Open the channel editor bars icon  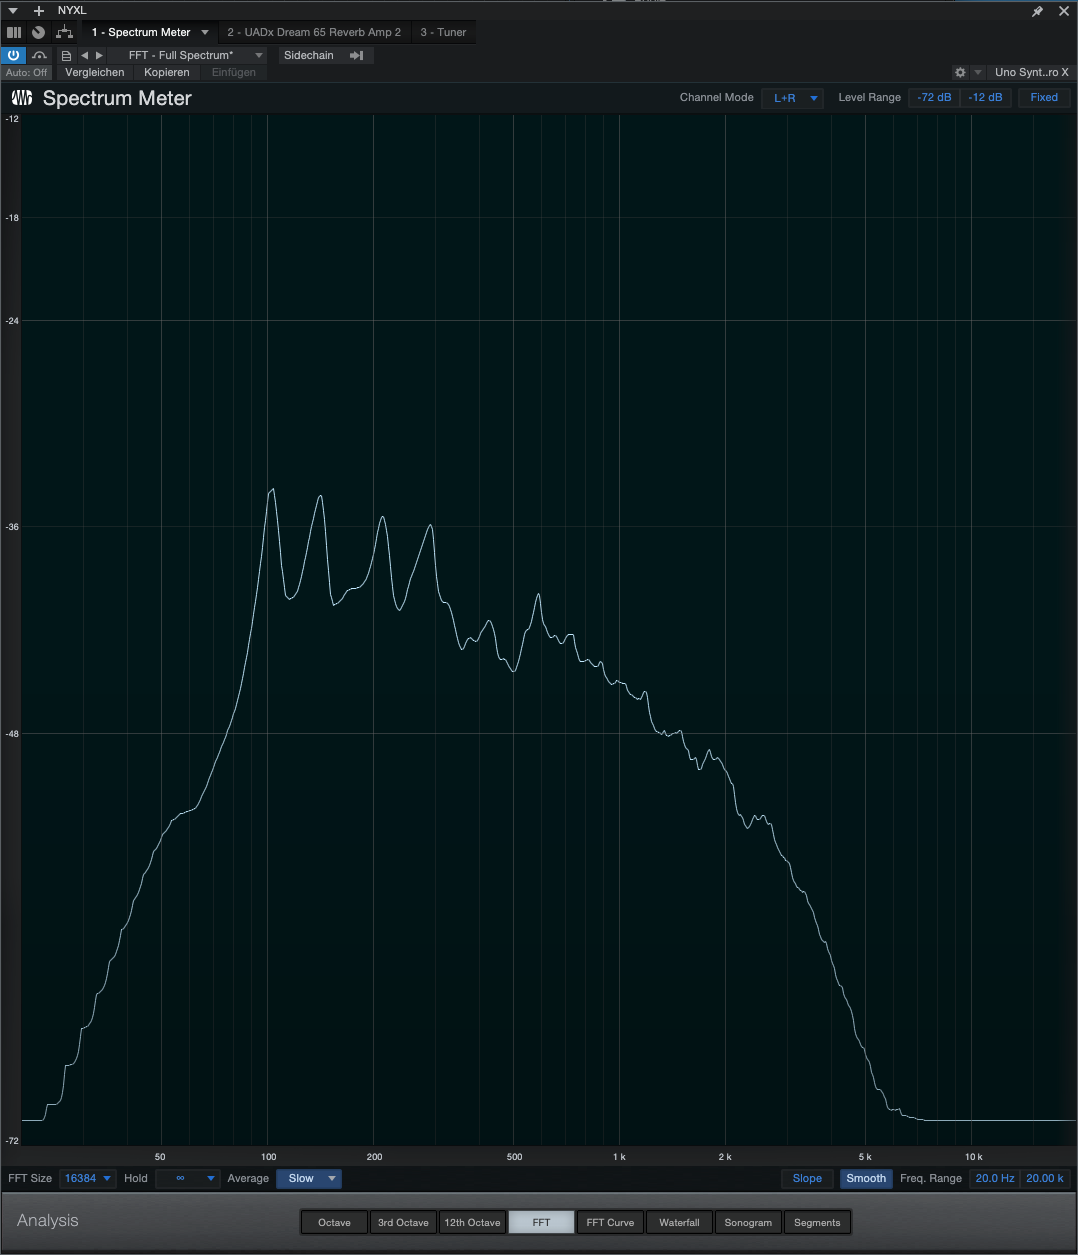point(14,32)
